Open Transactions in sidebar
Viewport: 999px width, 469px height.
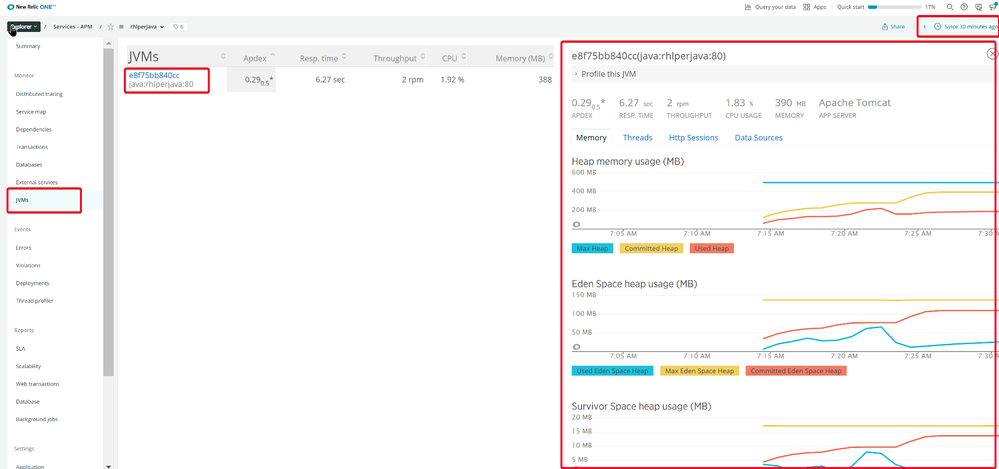(32, 147)
